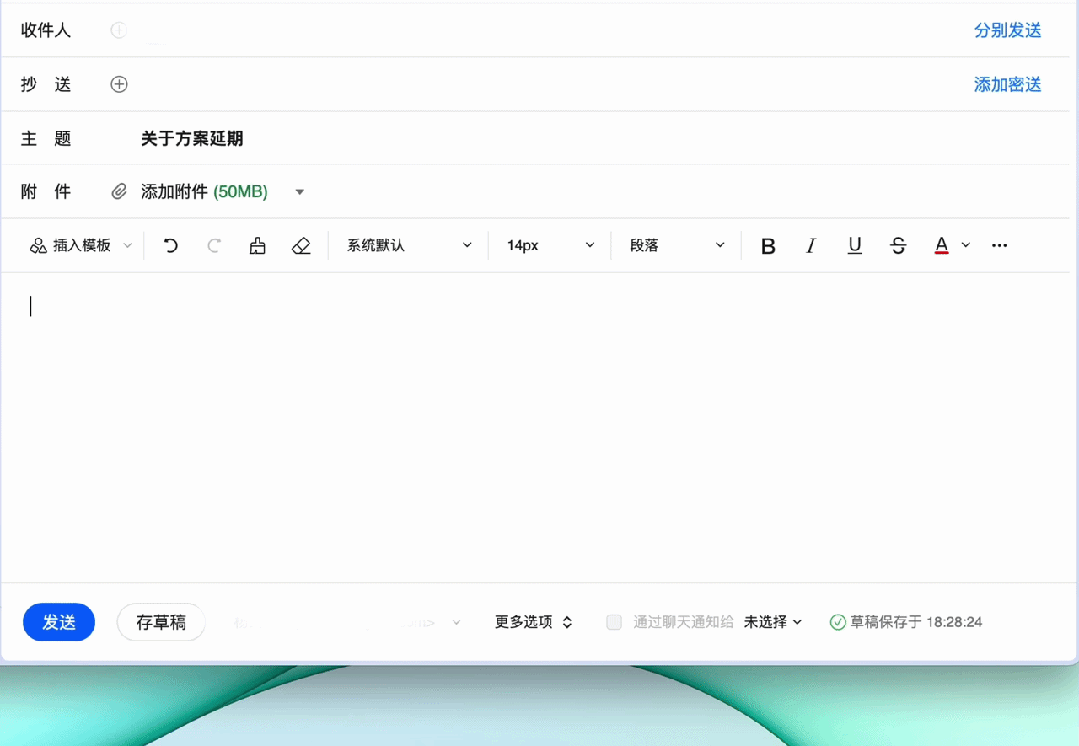Click the add-recipient plus icon beside 收件人

point(118,30)
